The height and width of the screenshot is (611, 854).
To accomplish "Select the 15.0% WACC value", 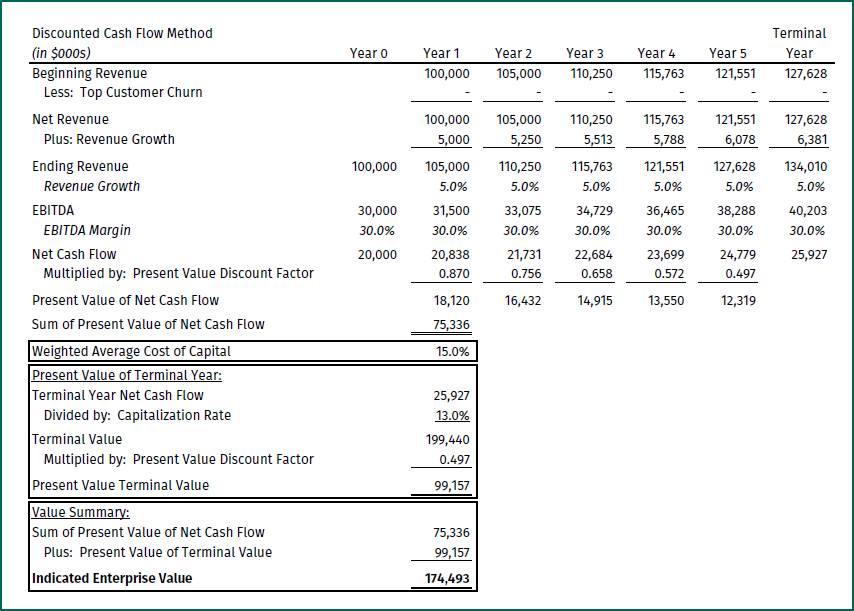I will pos(453,352).
